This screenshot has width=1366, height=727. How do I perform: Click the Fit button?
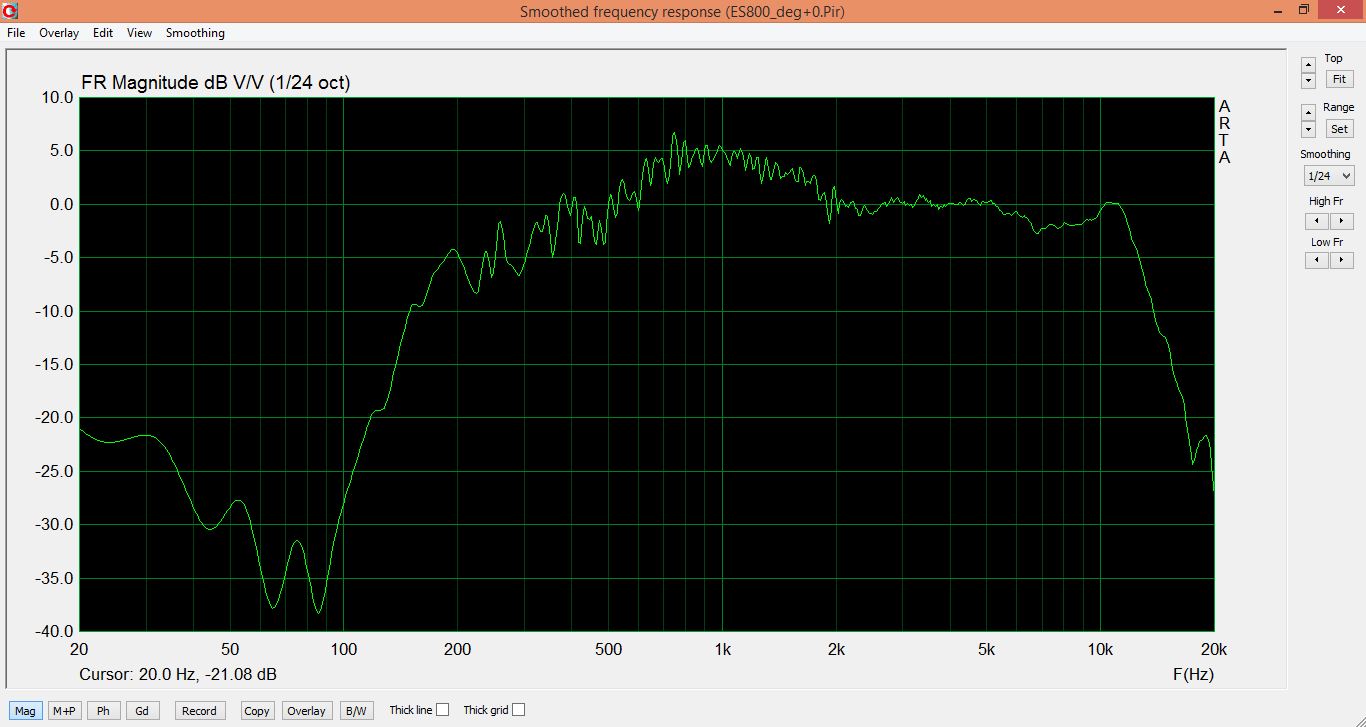pos(1339,79)
